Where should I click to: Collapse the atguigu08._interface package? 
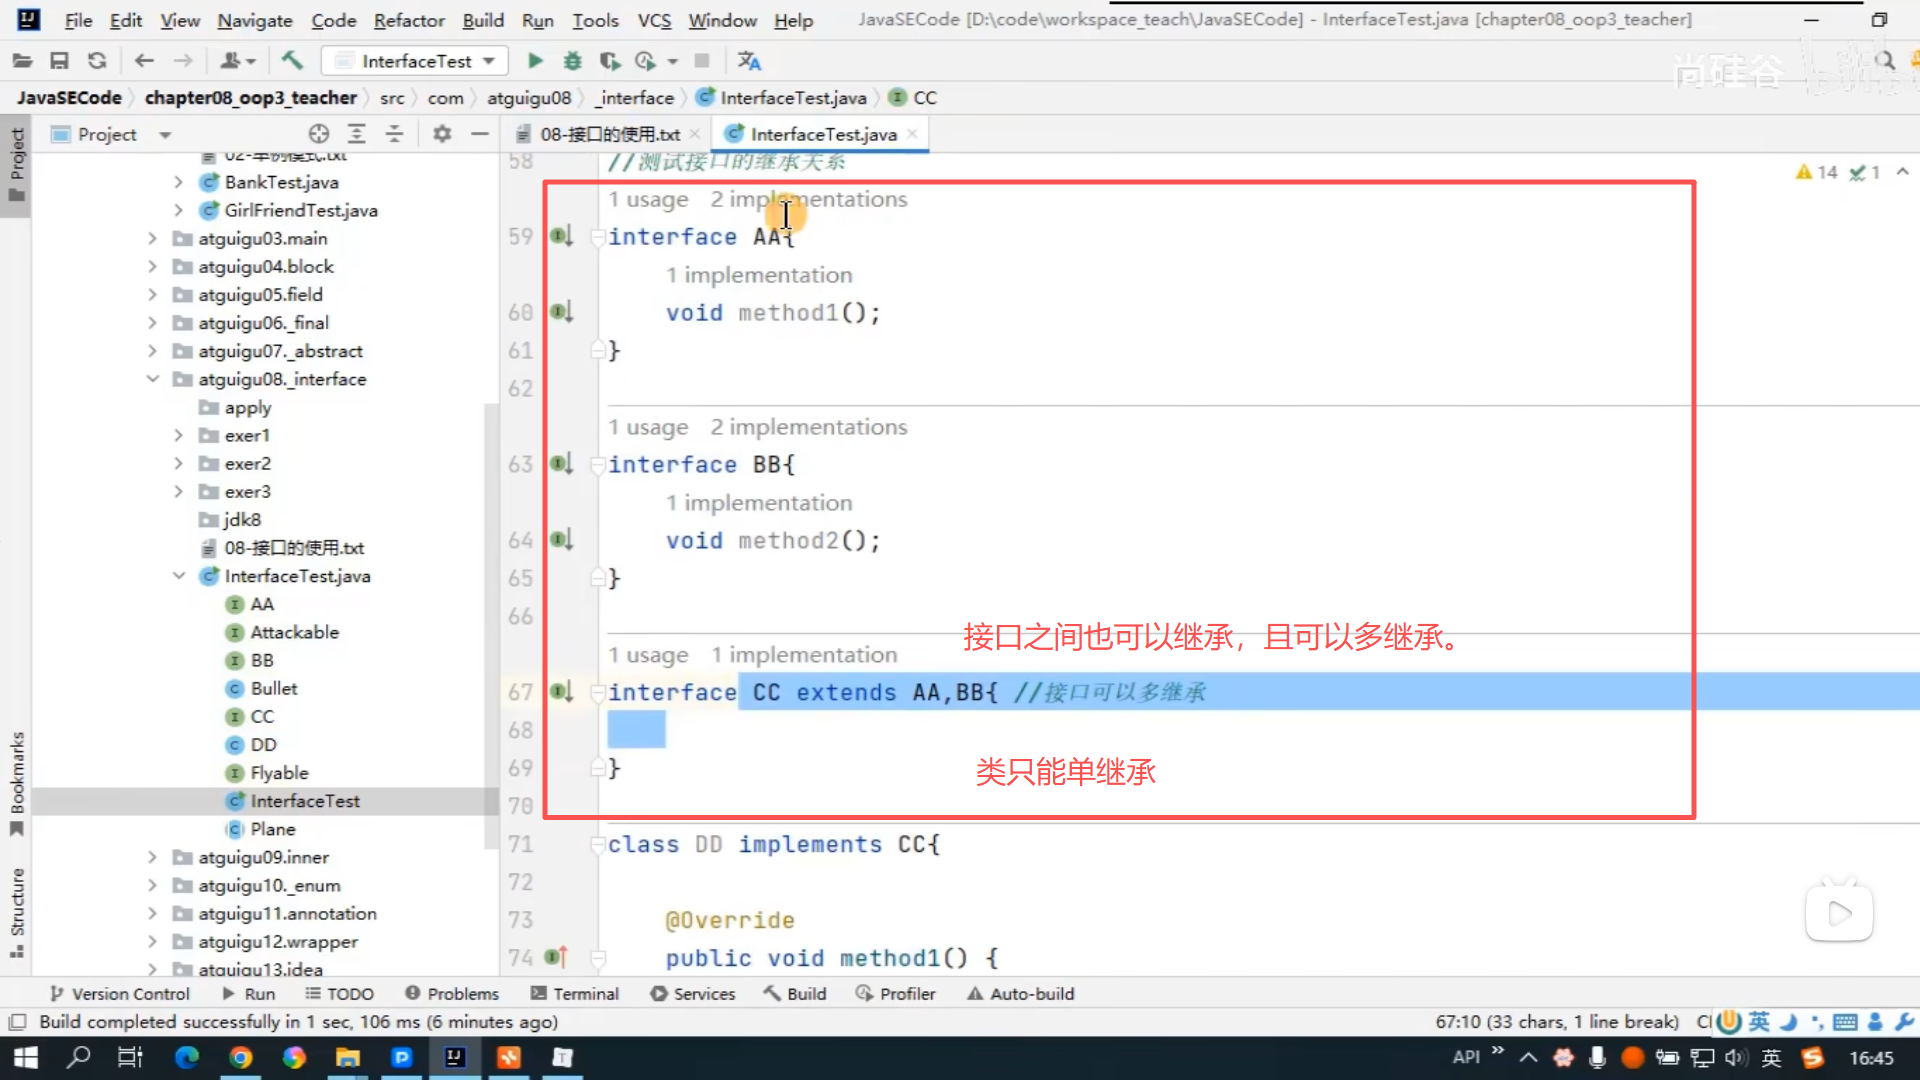pos(153,379)
